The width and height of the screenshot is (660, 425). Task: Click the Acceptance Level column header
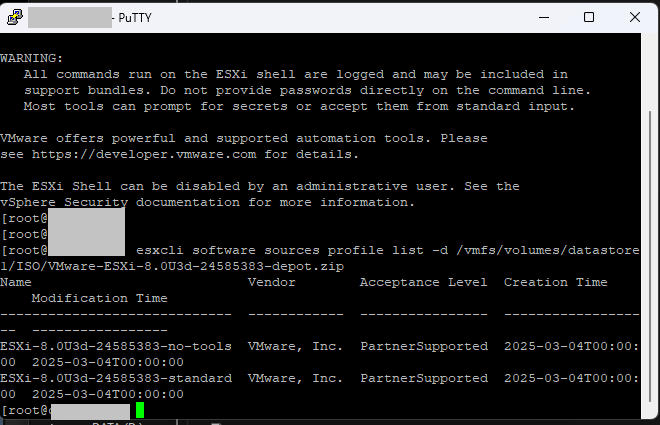(x=423, y=282)
